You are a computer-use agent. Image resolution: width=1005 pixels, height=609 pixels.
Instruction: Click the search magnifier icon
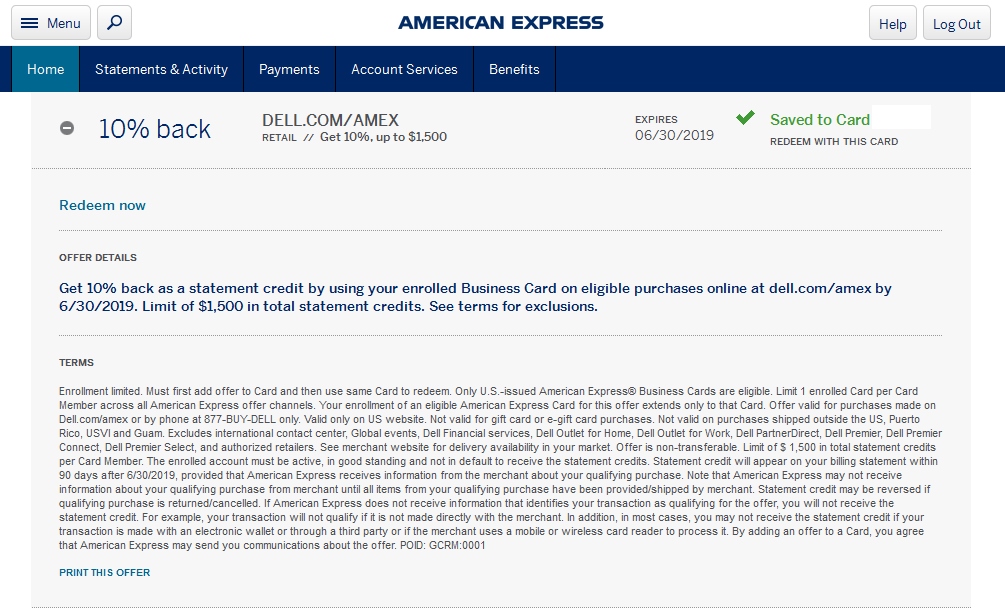113,22
